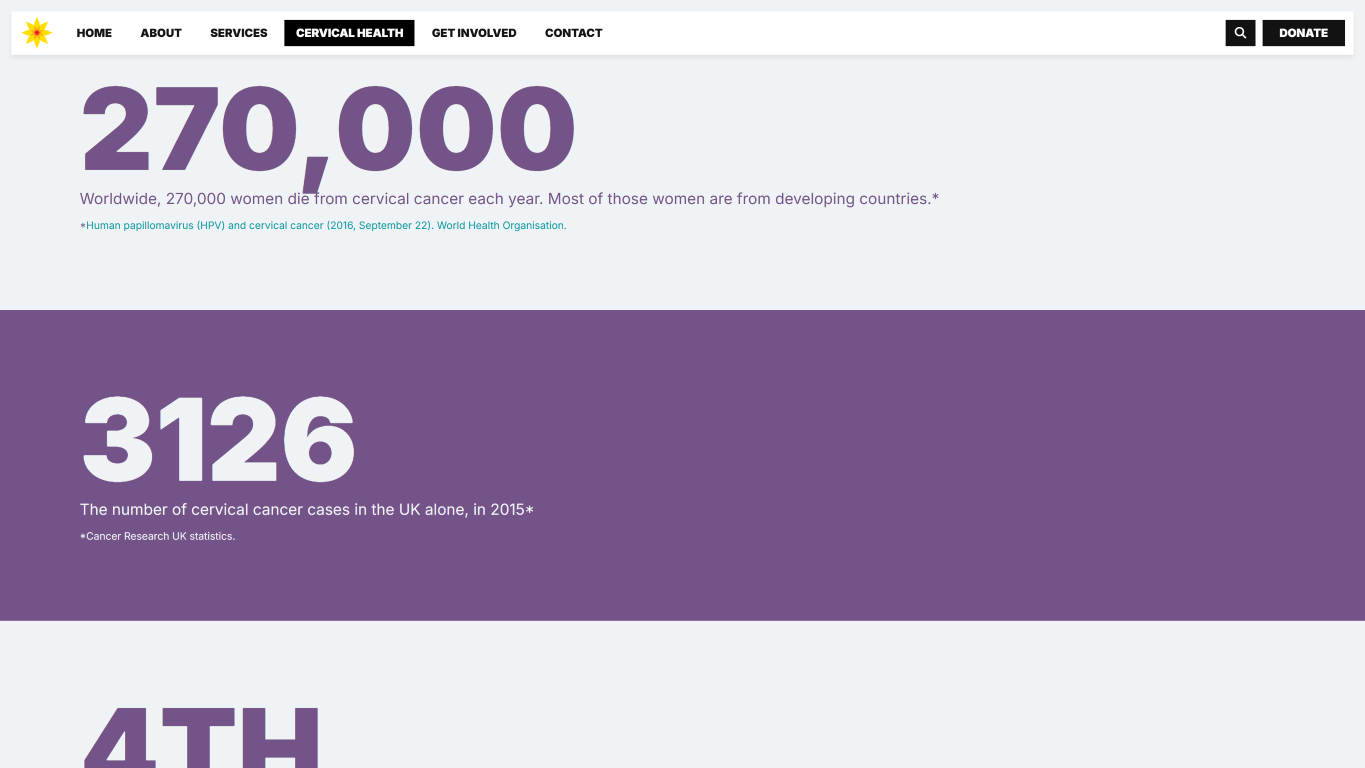
Task: Navigate to the Contact page
Action: tap(573, 33)
